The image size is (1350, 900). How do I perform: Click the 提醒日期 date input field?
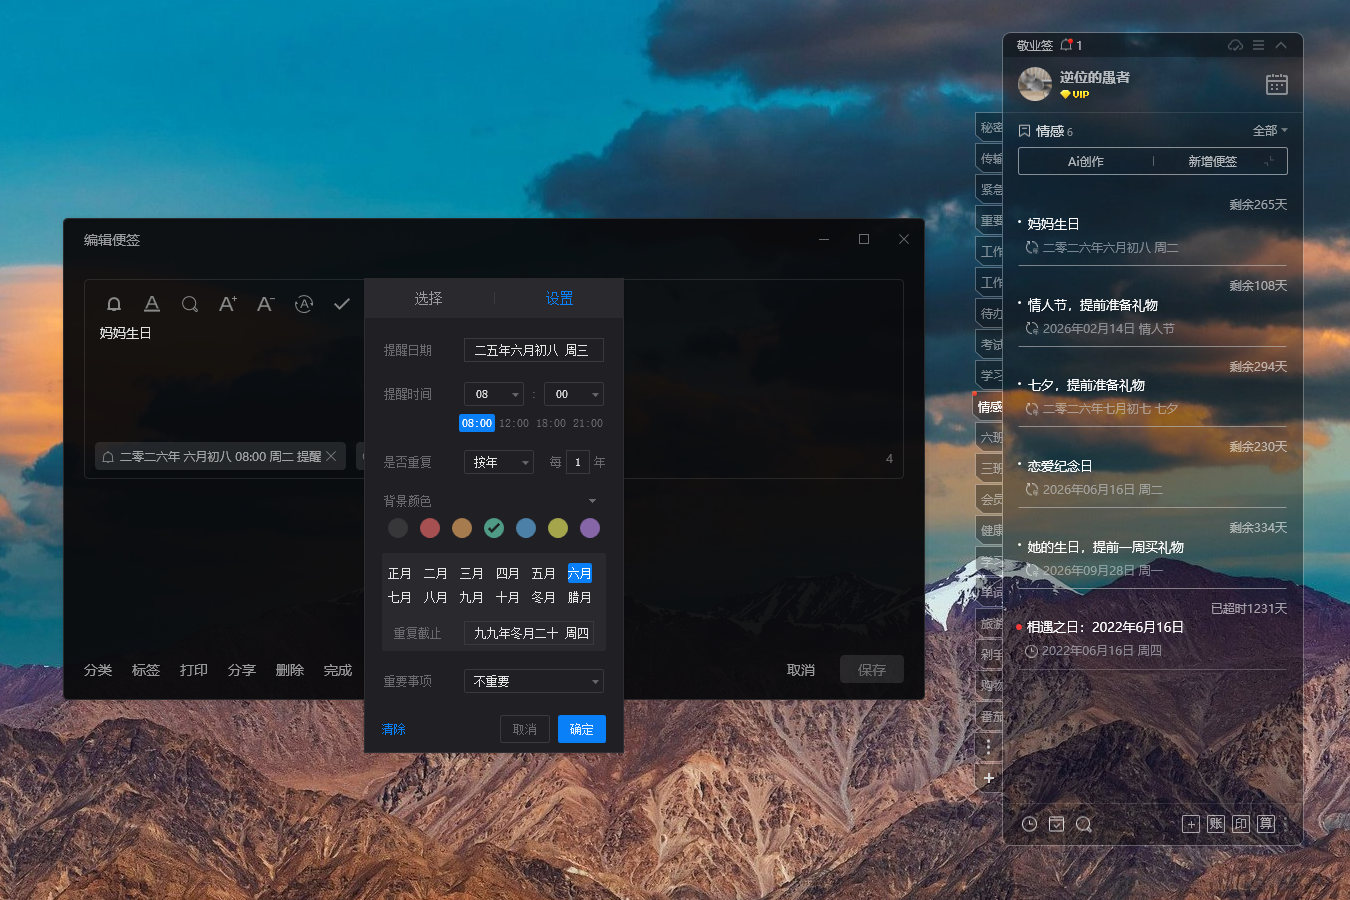tap(533, 350)
